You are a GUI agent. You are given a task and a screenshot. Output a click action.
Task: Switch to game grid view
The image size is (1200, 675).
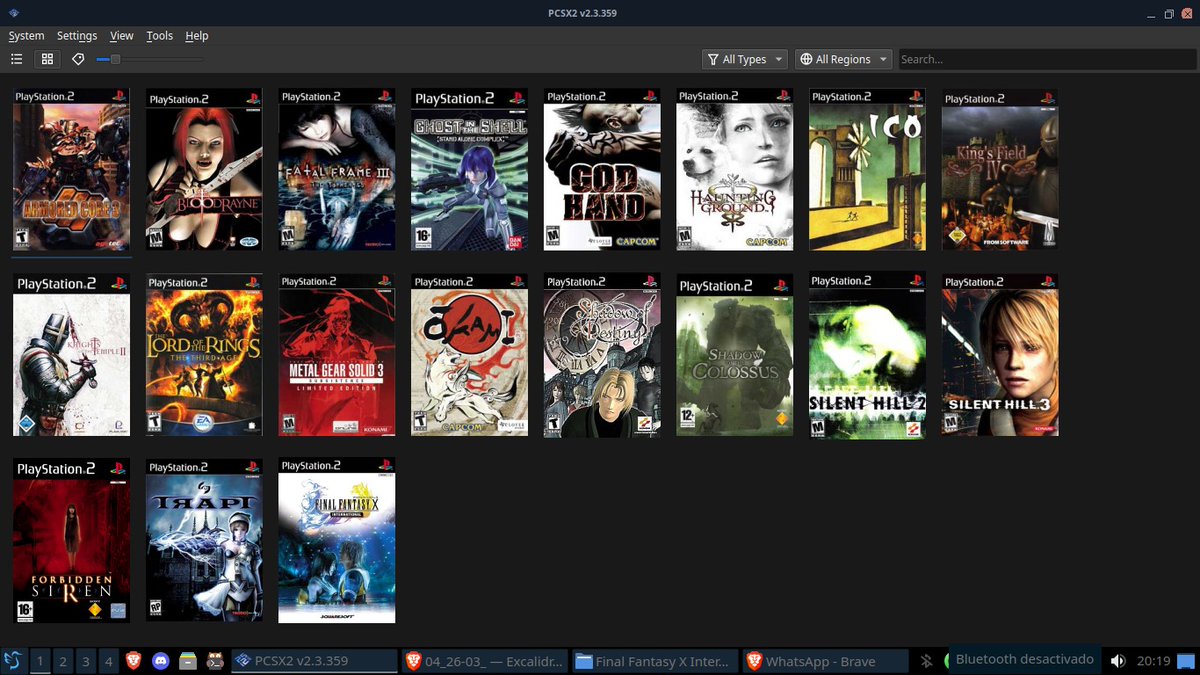click(47, 59)
